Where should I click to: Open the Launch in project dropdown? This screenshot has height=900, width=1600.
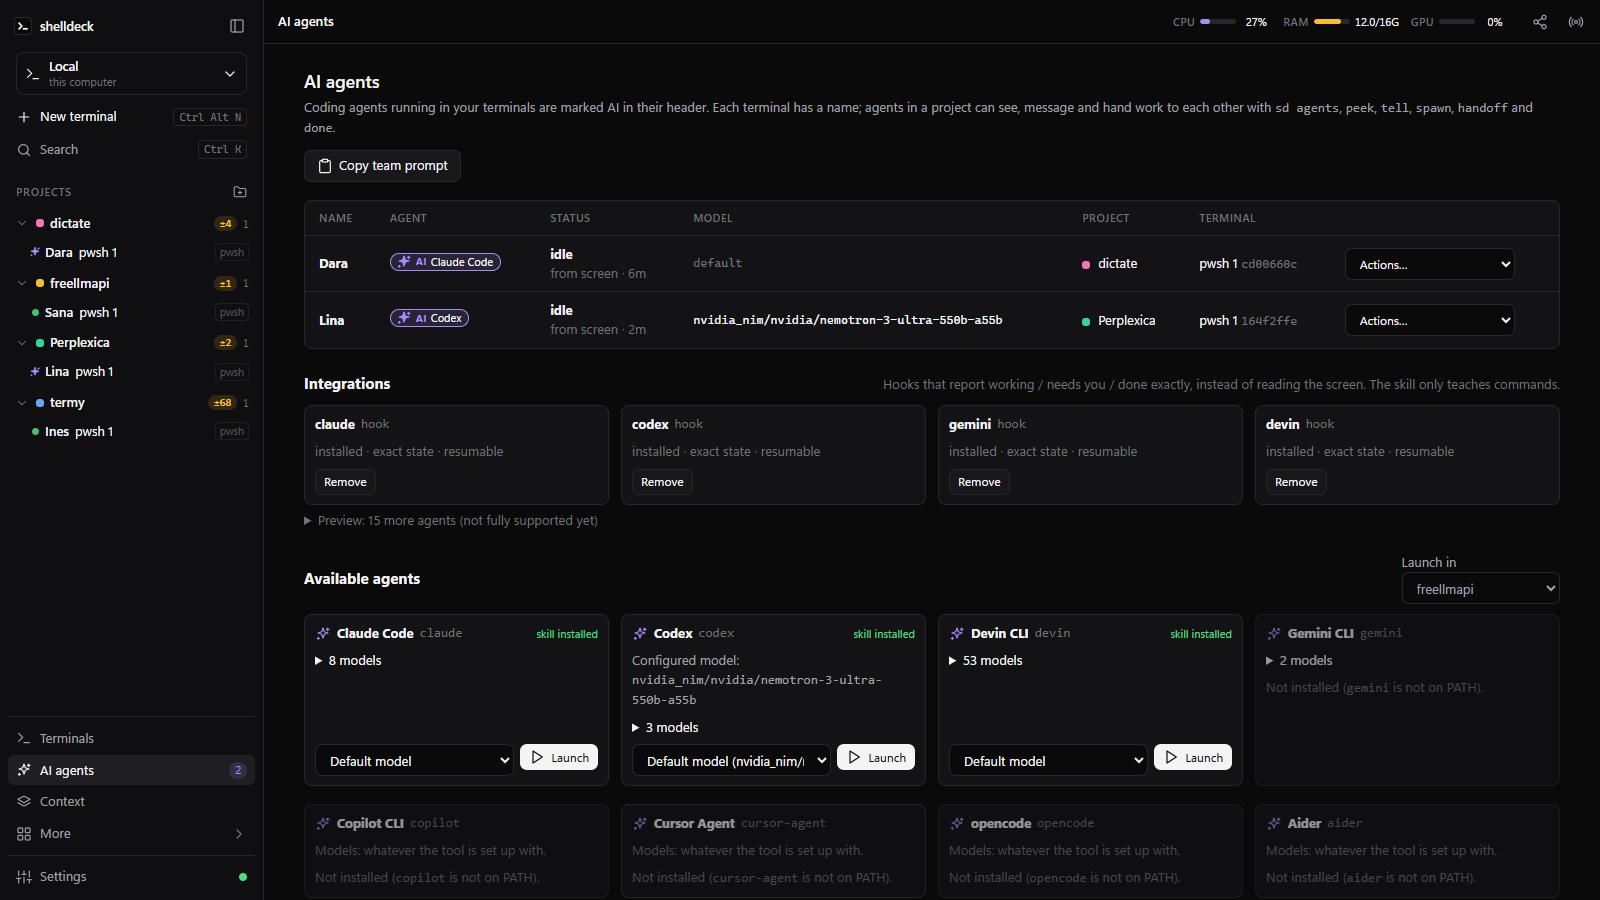tap(1480, 589)
